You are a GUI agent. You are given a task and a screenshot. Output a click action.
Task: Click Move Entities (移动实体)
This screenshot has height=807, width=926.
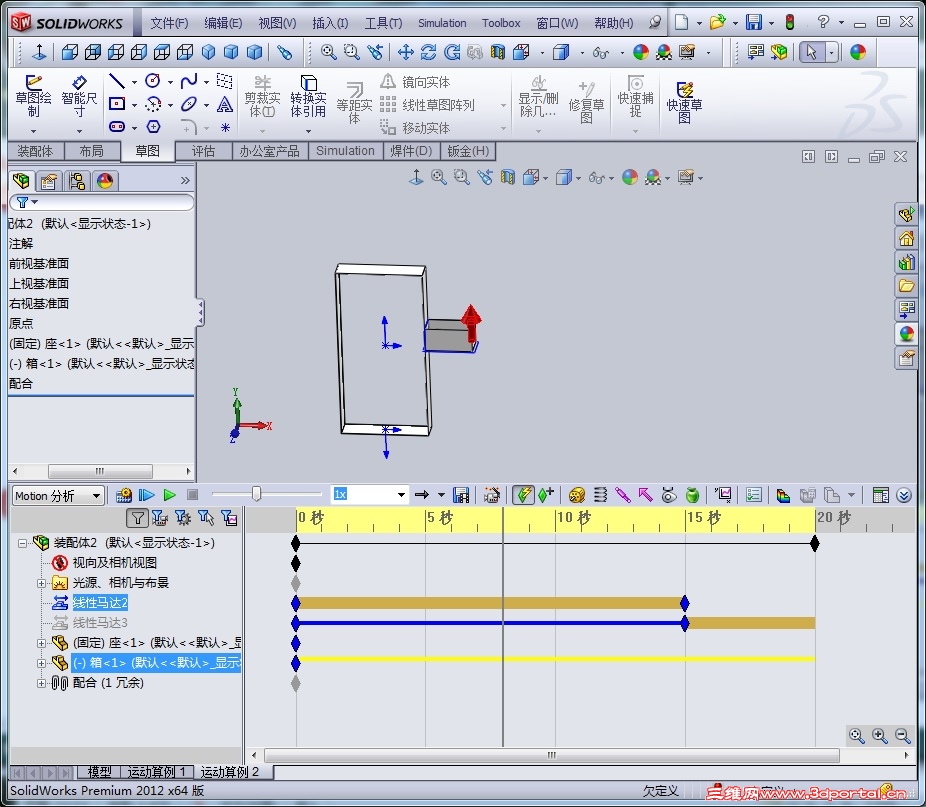(415, 128)
